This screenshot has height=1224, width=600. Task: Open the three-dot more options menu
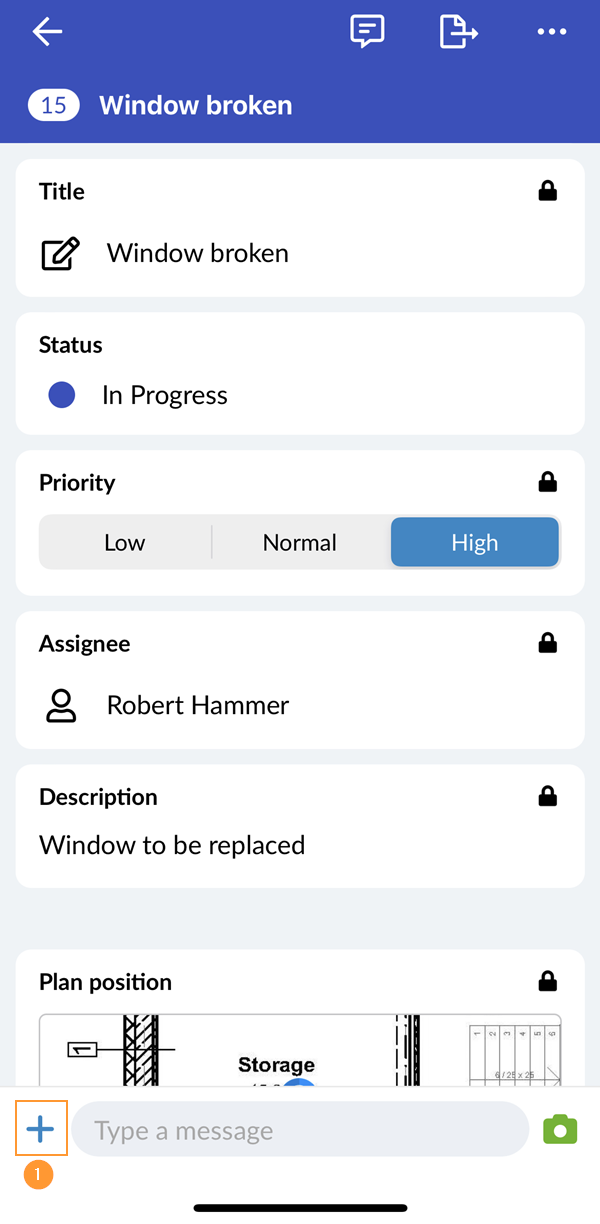[x=551, y=32]
